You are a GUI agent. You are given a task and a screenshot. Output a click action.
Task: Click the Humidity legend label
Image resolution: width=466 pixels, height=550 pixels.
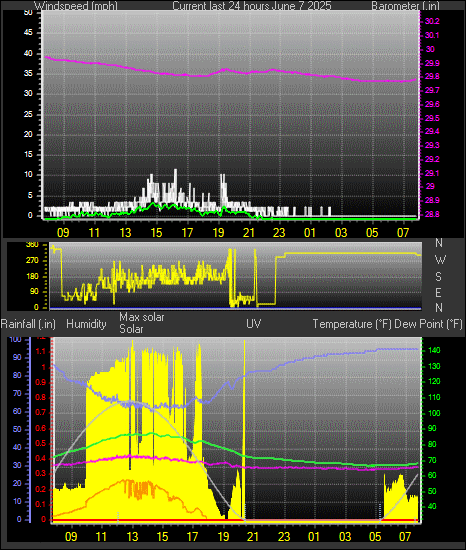tap(86, 324)
